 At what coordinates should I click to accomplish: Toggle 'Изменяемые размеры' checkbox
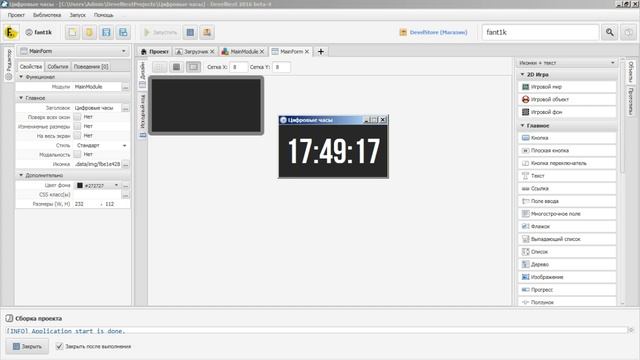77,127
